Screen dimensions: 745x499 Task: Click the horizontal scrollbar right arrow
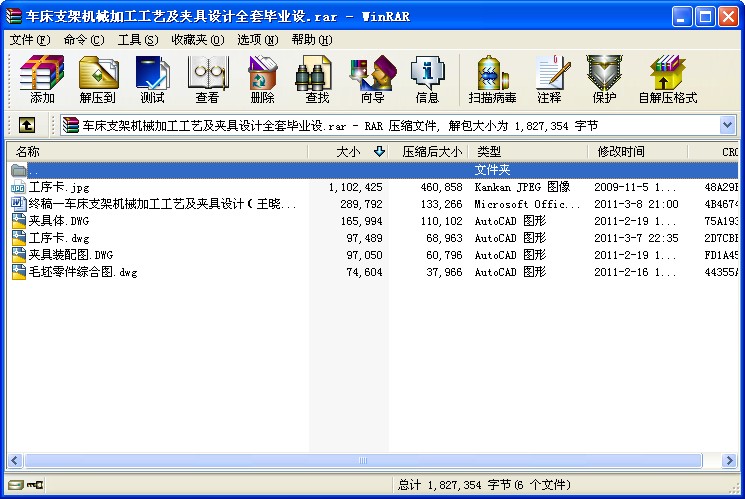tap(729, 460)
